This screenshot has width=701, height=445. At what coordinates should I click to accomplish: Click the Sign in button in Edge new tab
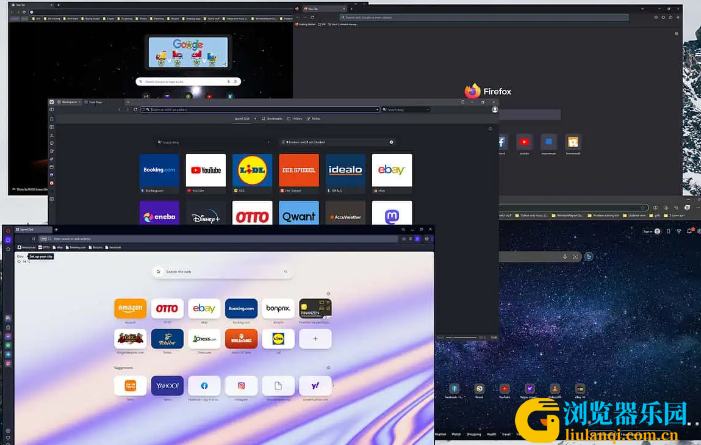coord(651,231)
